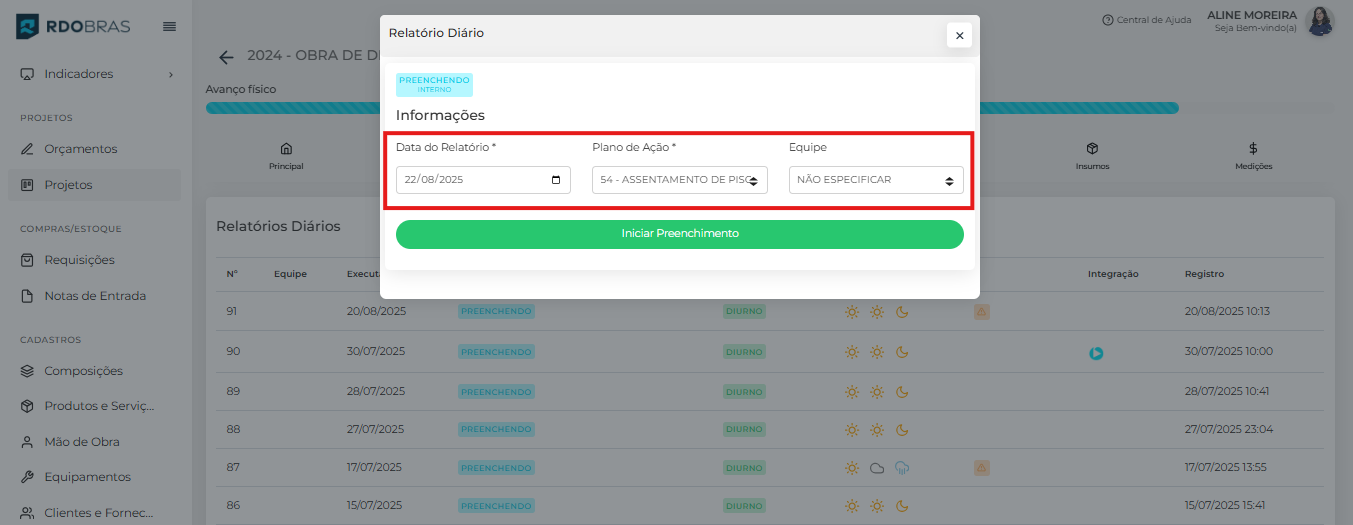Close the Relatório Diário dialog
Viewport: 1353px width, 525px height.
click(x=959, y=35)
